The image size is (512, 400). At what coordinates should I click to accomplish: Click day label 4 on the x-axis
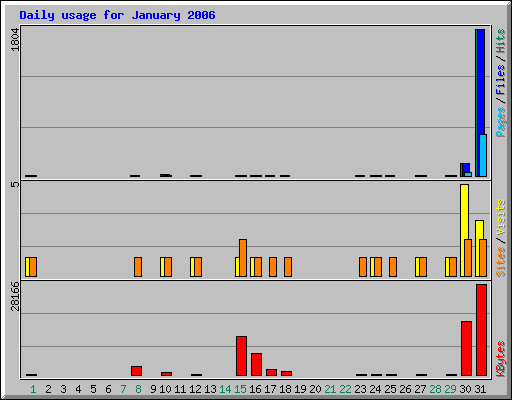[x=78, y=389]
